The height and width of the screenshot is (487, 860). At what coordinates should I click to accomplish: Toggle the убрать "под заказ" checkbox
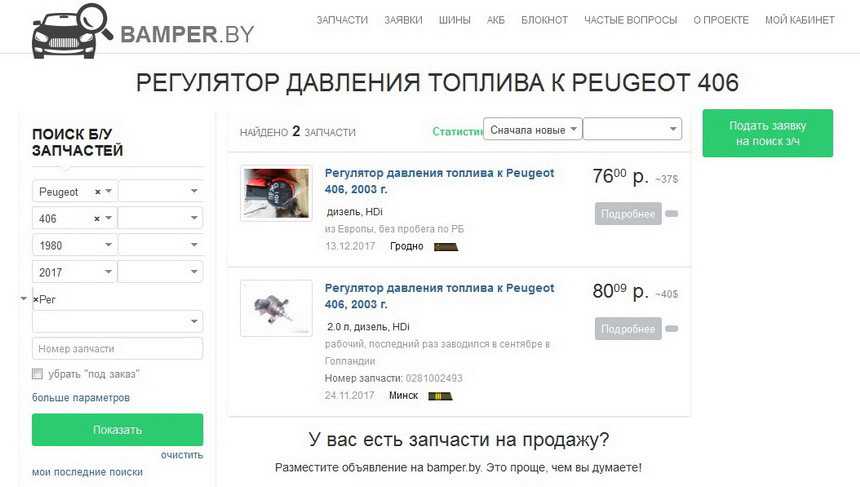37,374
